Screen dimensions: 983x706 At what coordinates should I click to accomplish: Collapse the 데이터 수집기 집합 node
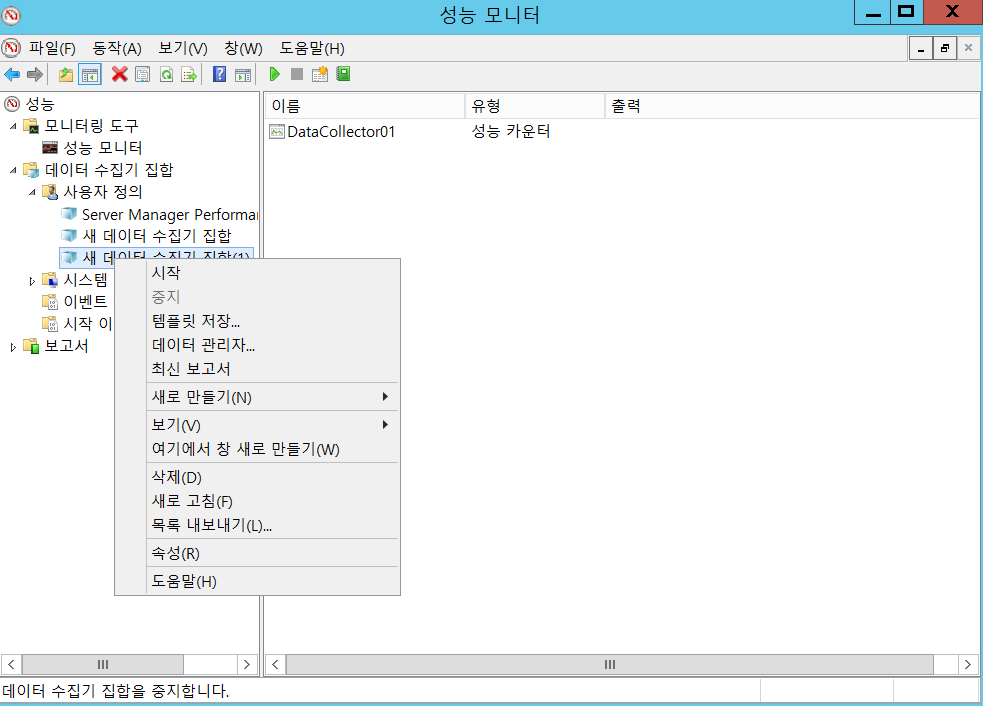[x=13, y=170]
